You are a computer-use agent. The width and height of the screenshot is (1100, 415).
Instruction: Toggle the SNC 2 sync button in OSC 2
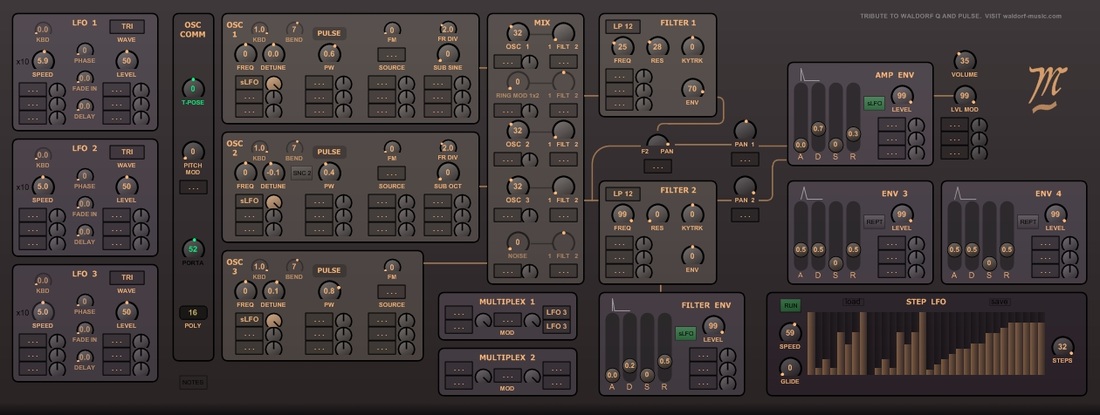(303, 173)
